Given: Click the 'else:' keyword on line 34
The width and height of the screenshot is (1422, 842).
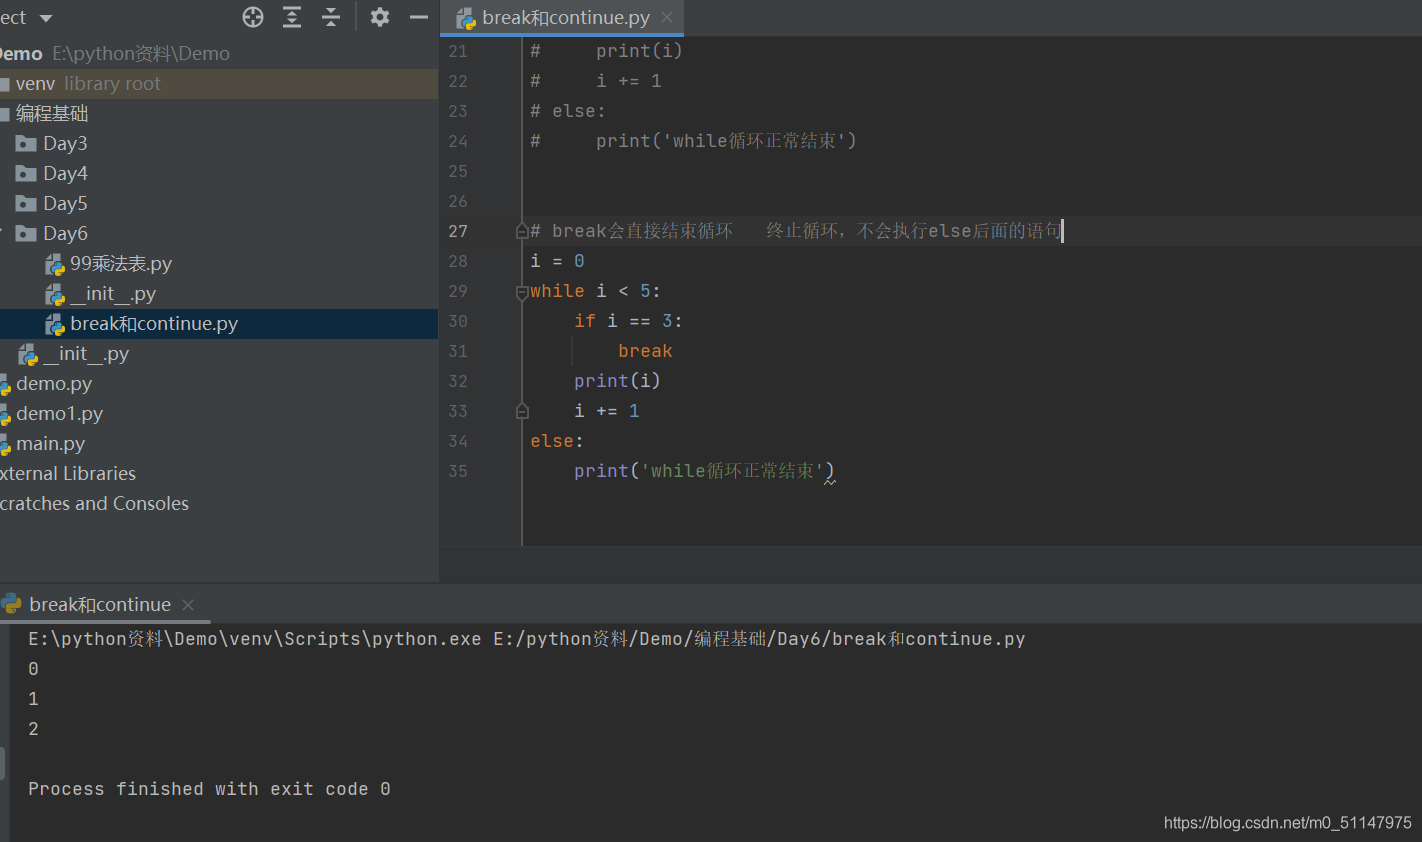Looking at the screenshot, I should pyautogui.click(x=557, y=441).
